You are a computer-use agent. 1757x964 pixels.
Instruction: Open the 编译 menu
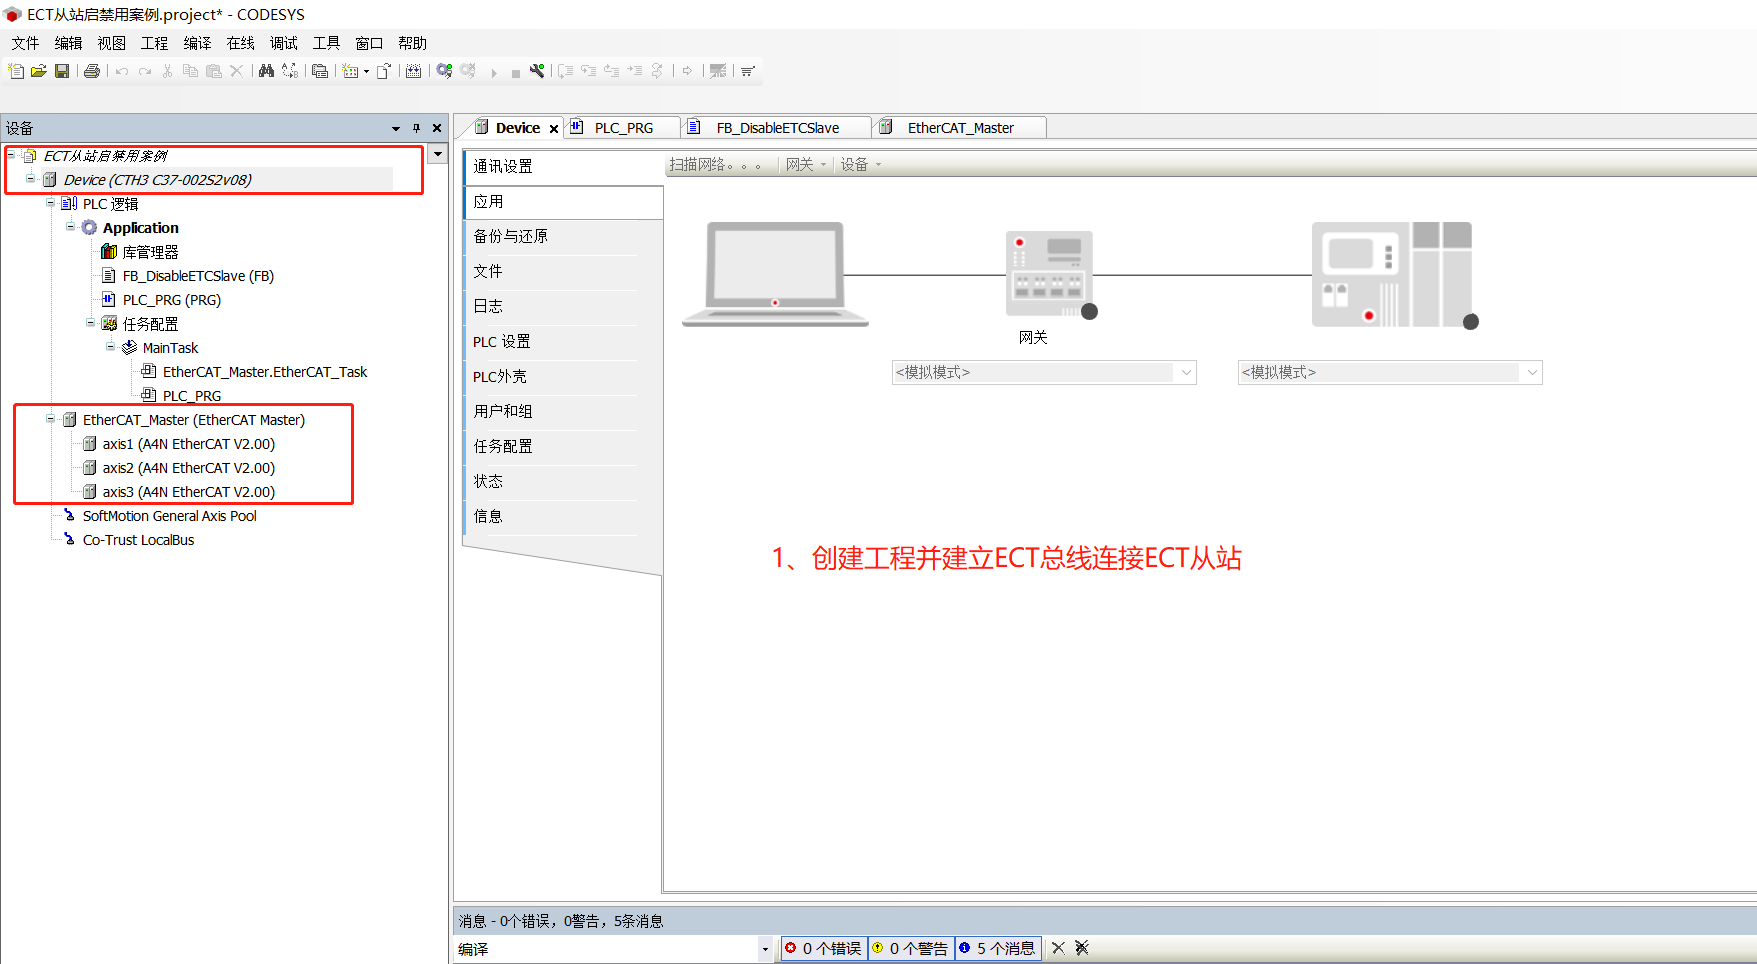click(197, 43)
